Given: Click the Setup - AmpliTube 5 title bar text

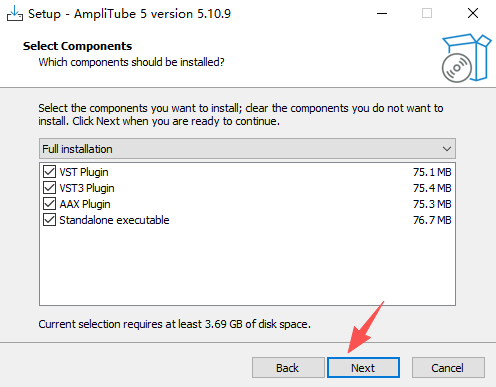Looking at the screenshot, I should tap(129, 14).
